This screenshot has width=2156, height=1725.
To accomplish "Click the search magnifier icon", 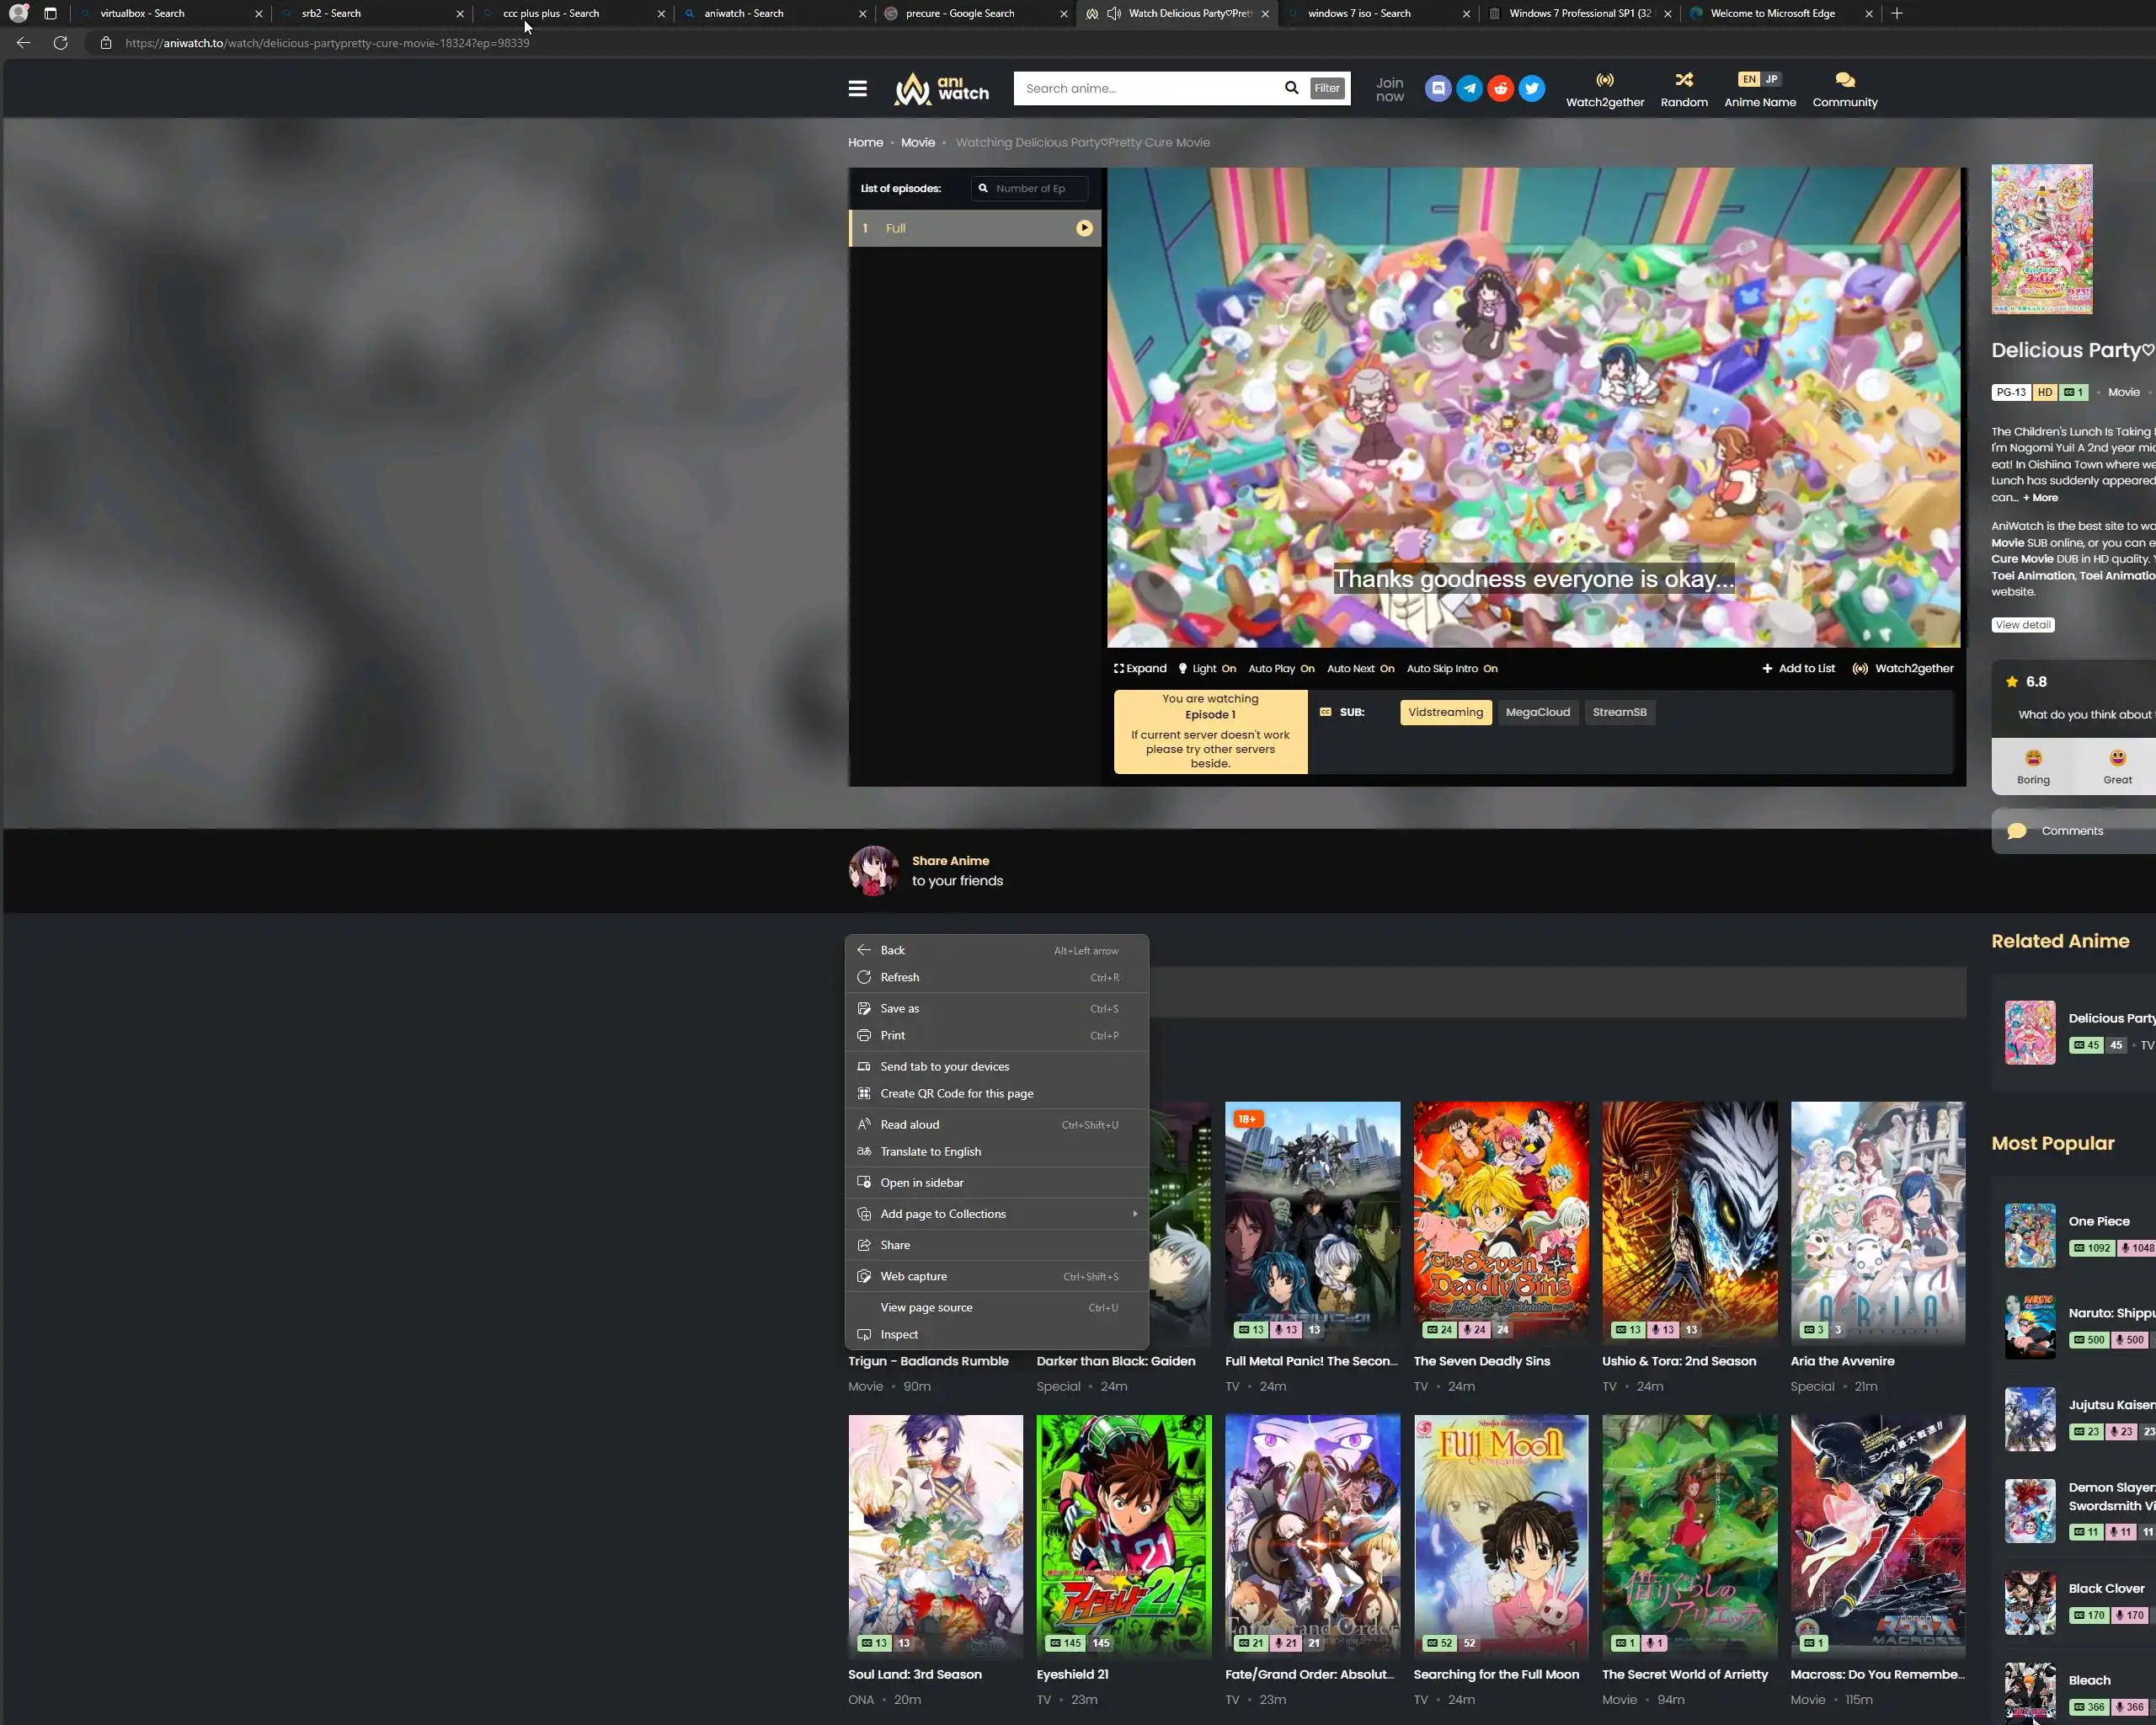I will point(1291,88).
